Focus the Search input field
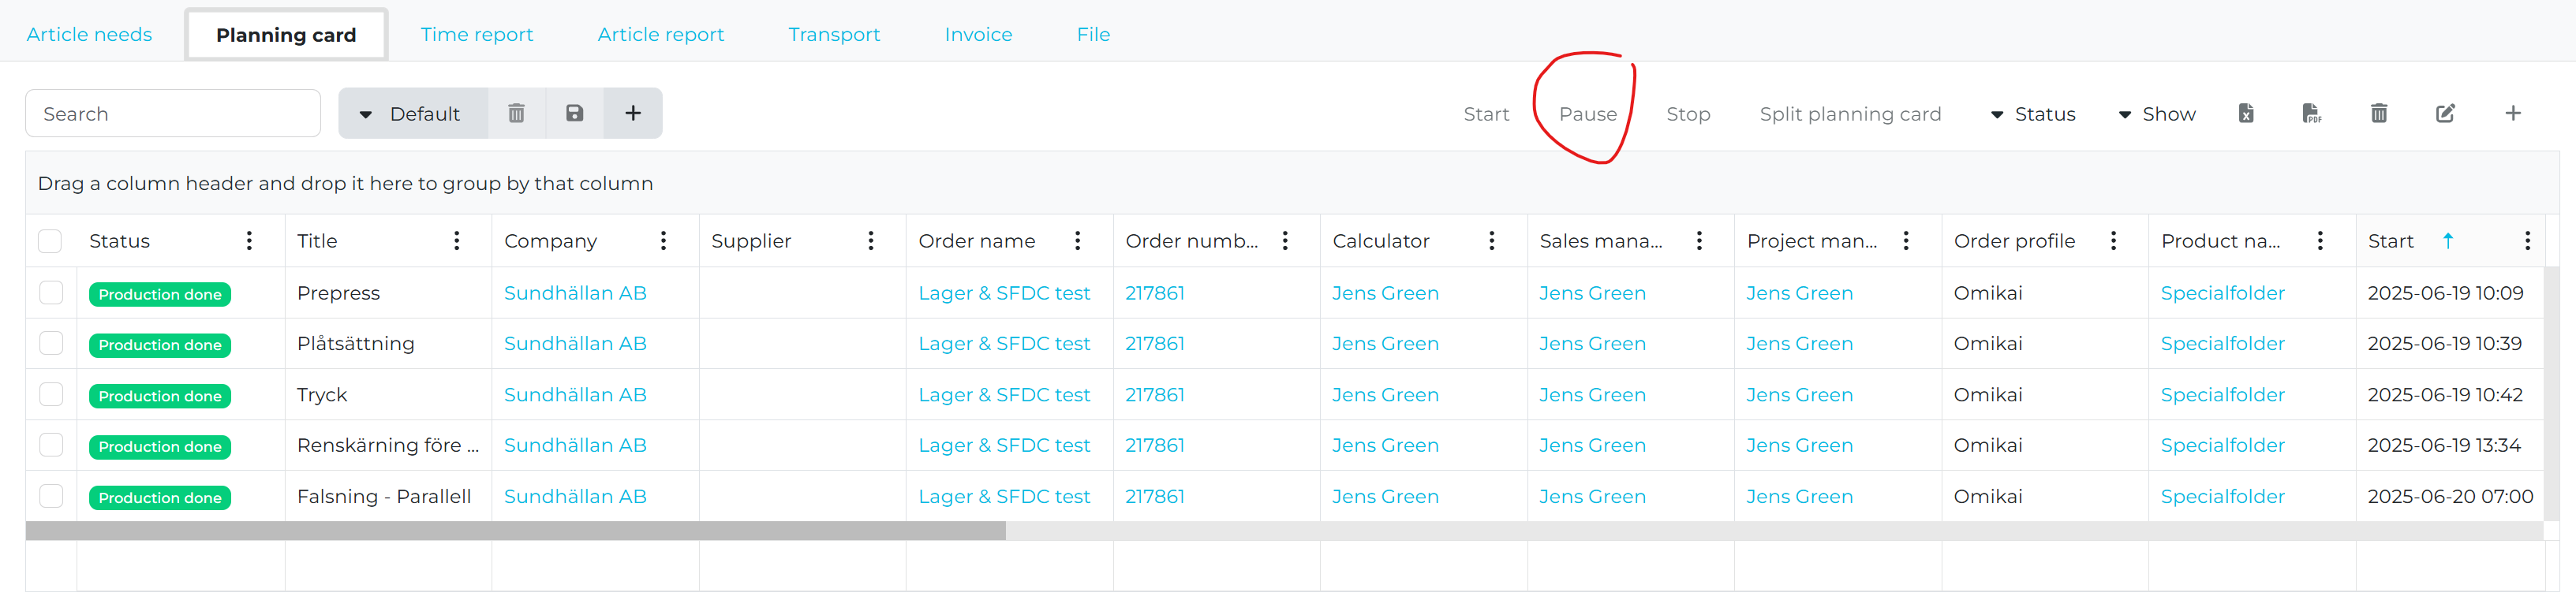This screenshot has width=2576, height=600. pos(173,113)
